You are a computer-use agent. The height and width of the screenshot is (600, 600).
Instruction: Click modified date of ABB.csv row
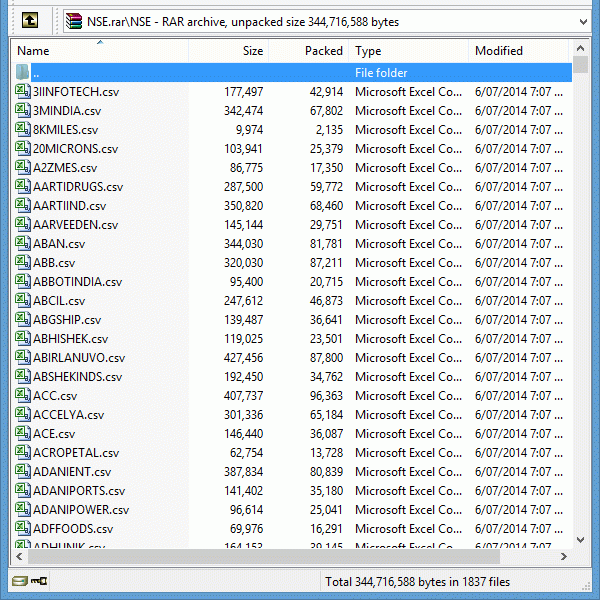519,263
